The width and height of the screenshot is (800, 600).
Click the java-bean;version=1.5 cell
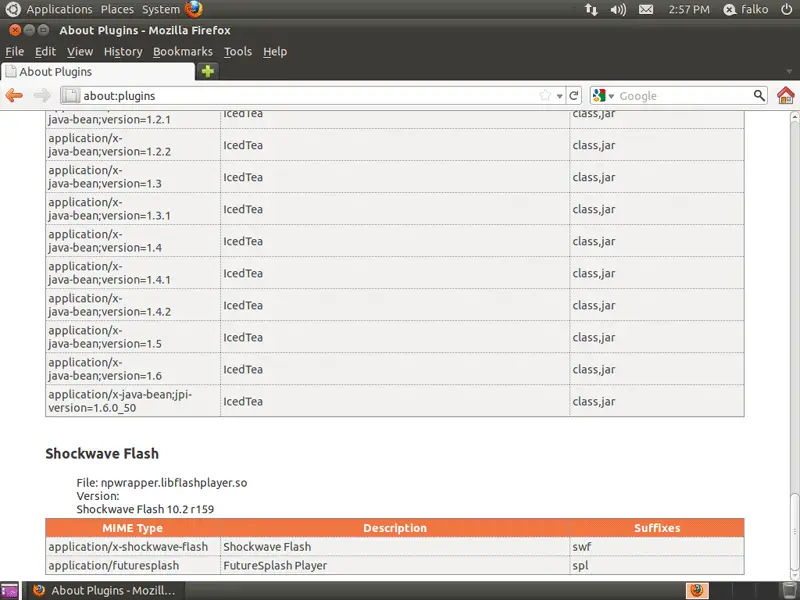[x=133, y=337]
